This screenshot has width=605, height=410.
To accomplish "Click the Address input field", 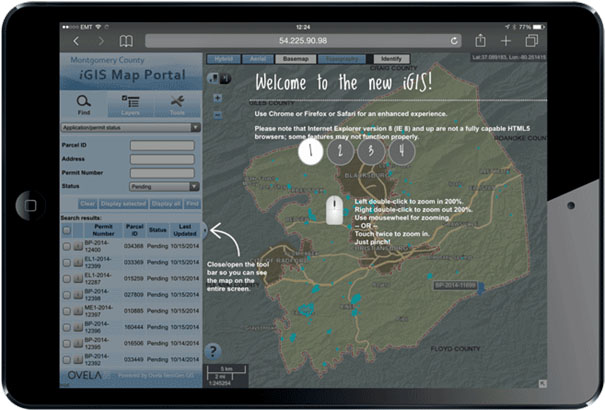I will point(162,159).
